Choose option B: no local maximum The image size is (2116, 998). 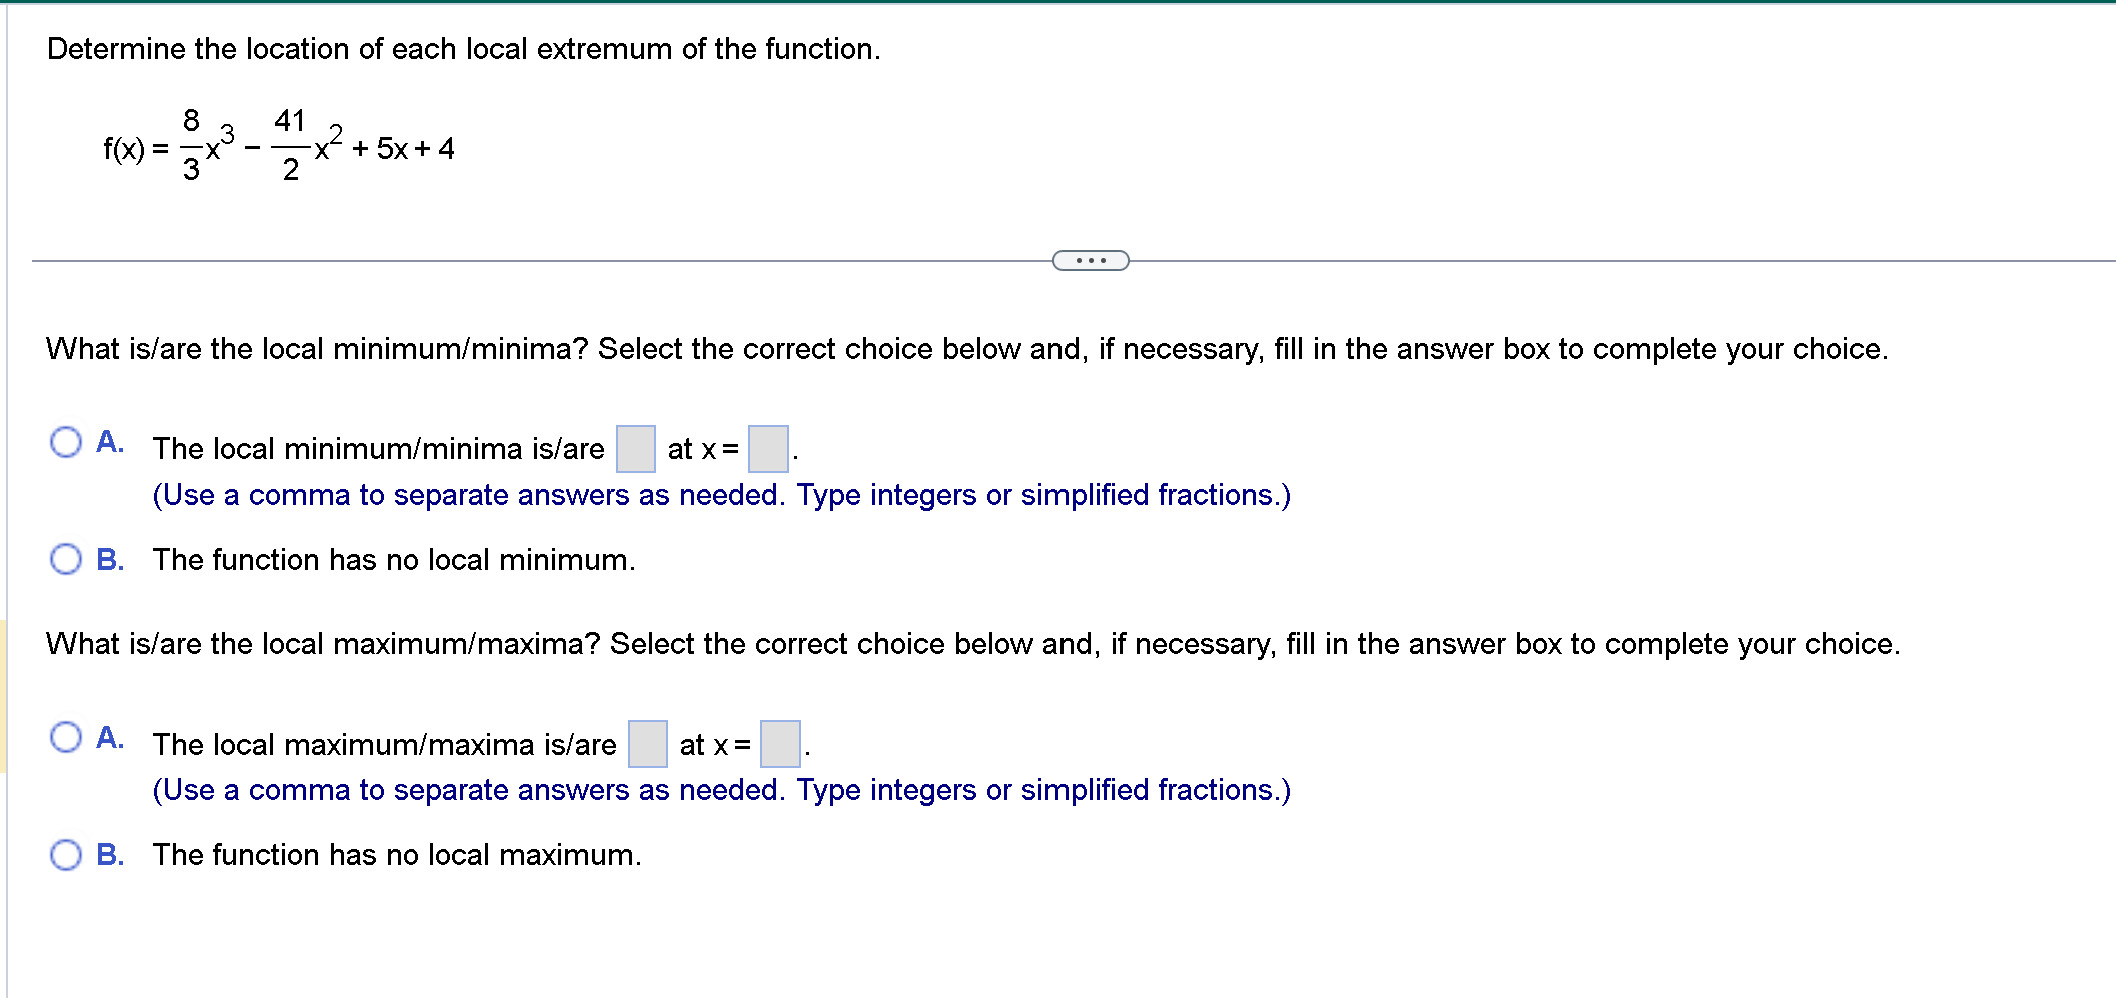point(66,855)
